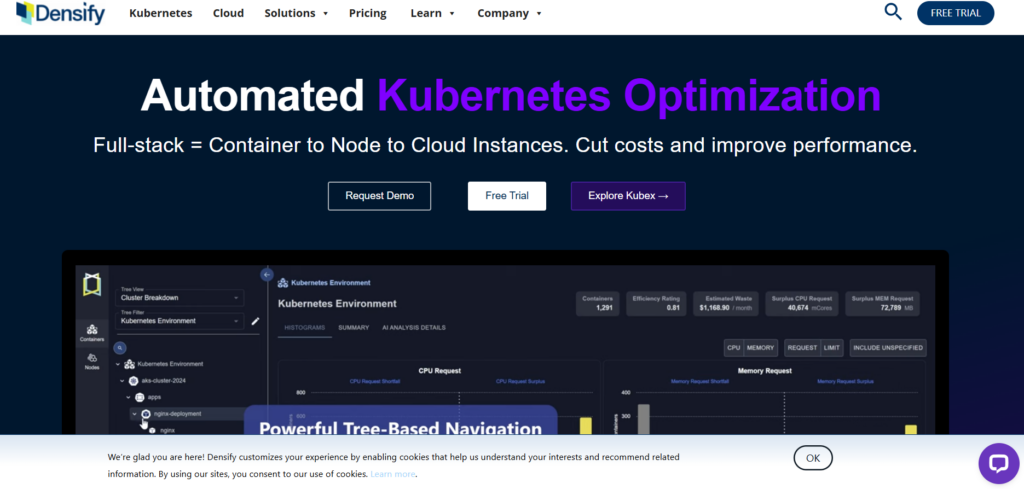The width and height of the screenshot is (1024, 489).
Task: Open the Company dropdown menu
Action: (x=509, y=13)
